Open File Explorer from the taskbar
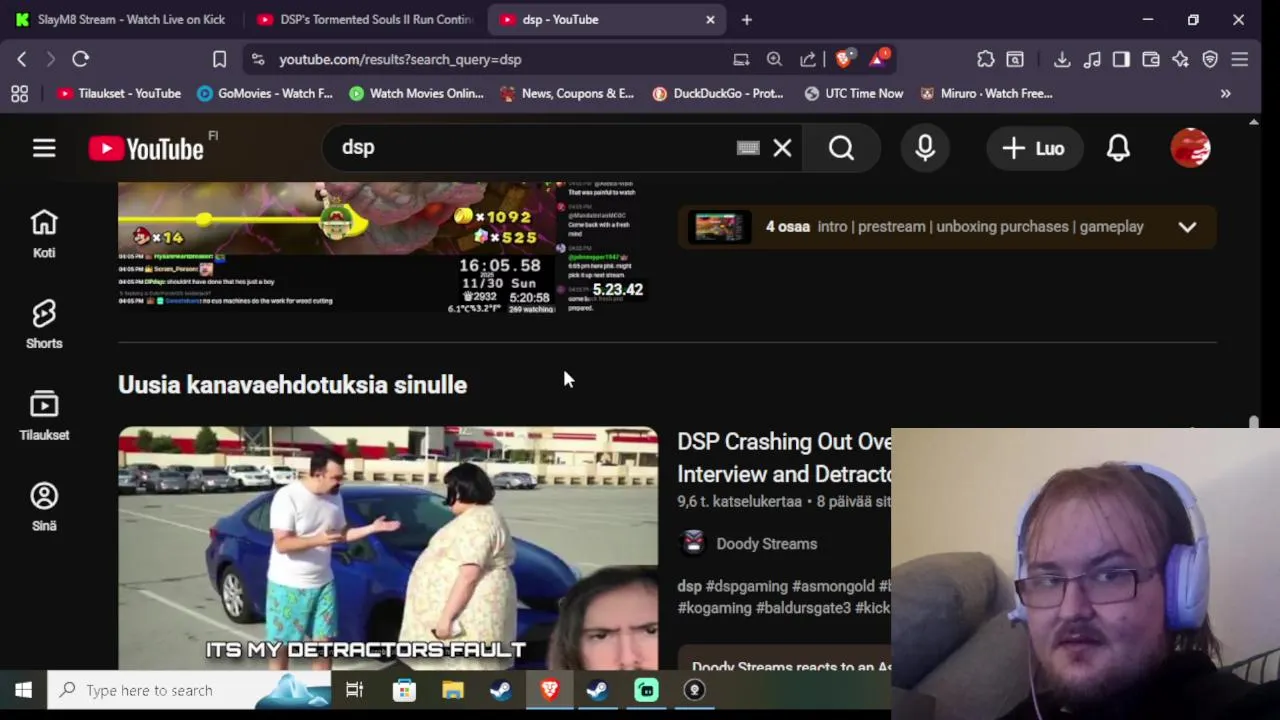Viewport: 1280px width, 720px height. click(453, 690)
